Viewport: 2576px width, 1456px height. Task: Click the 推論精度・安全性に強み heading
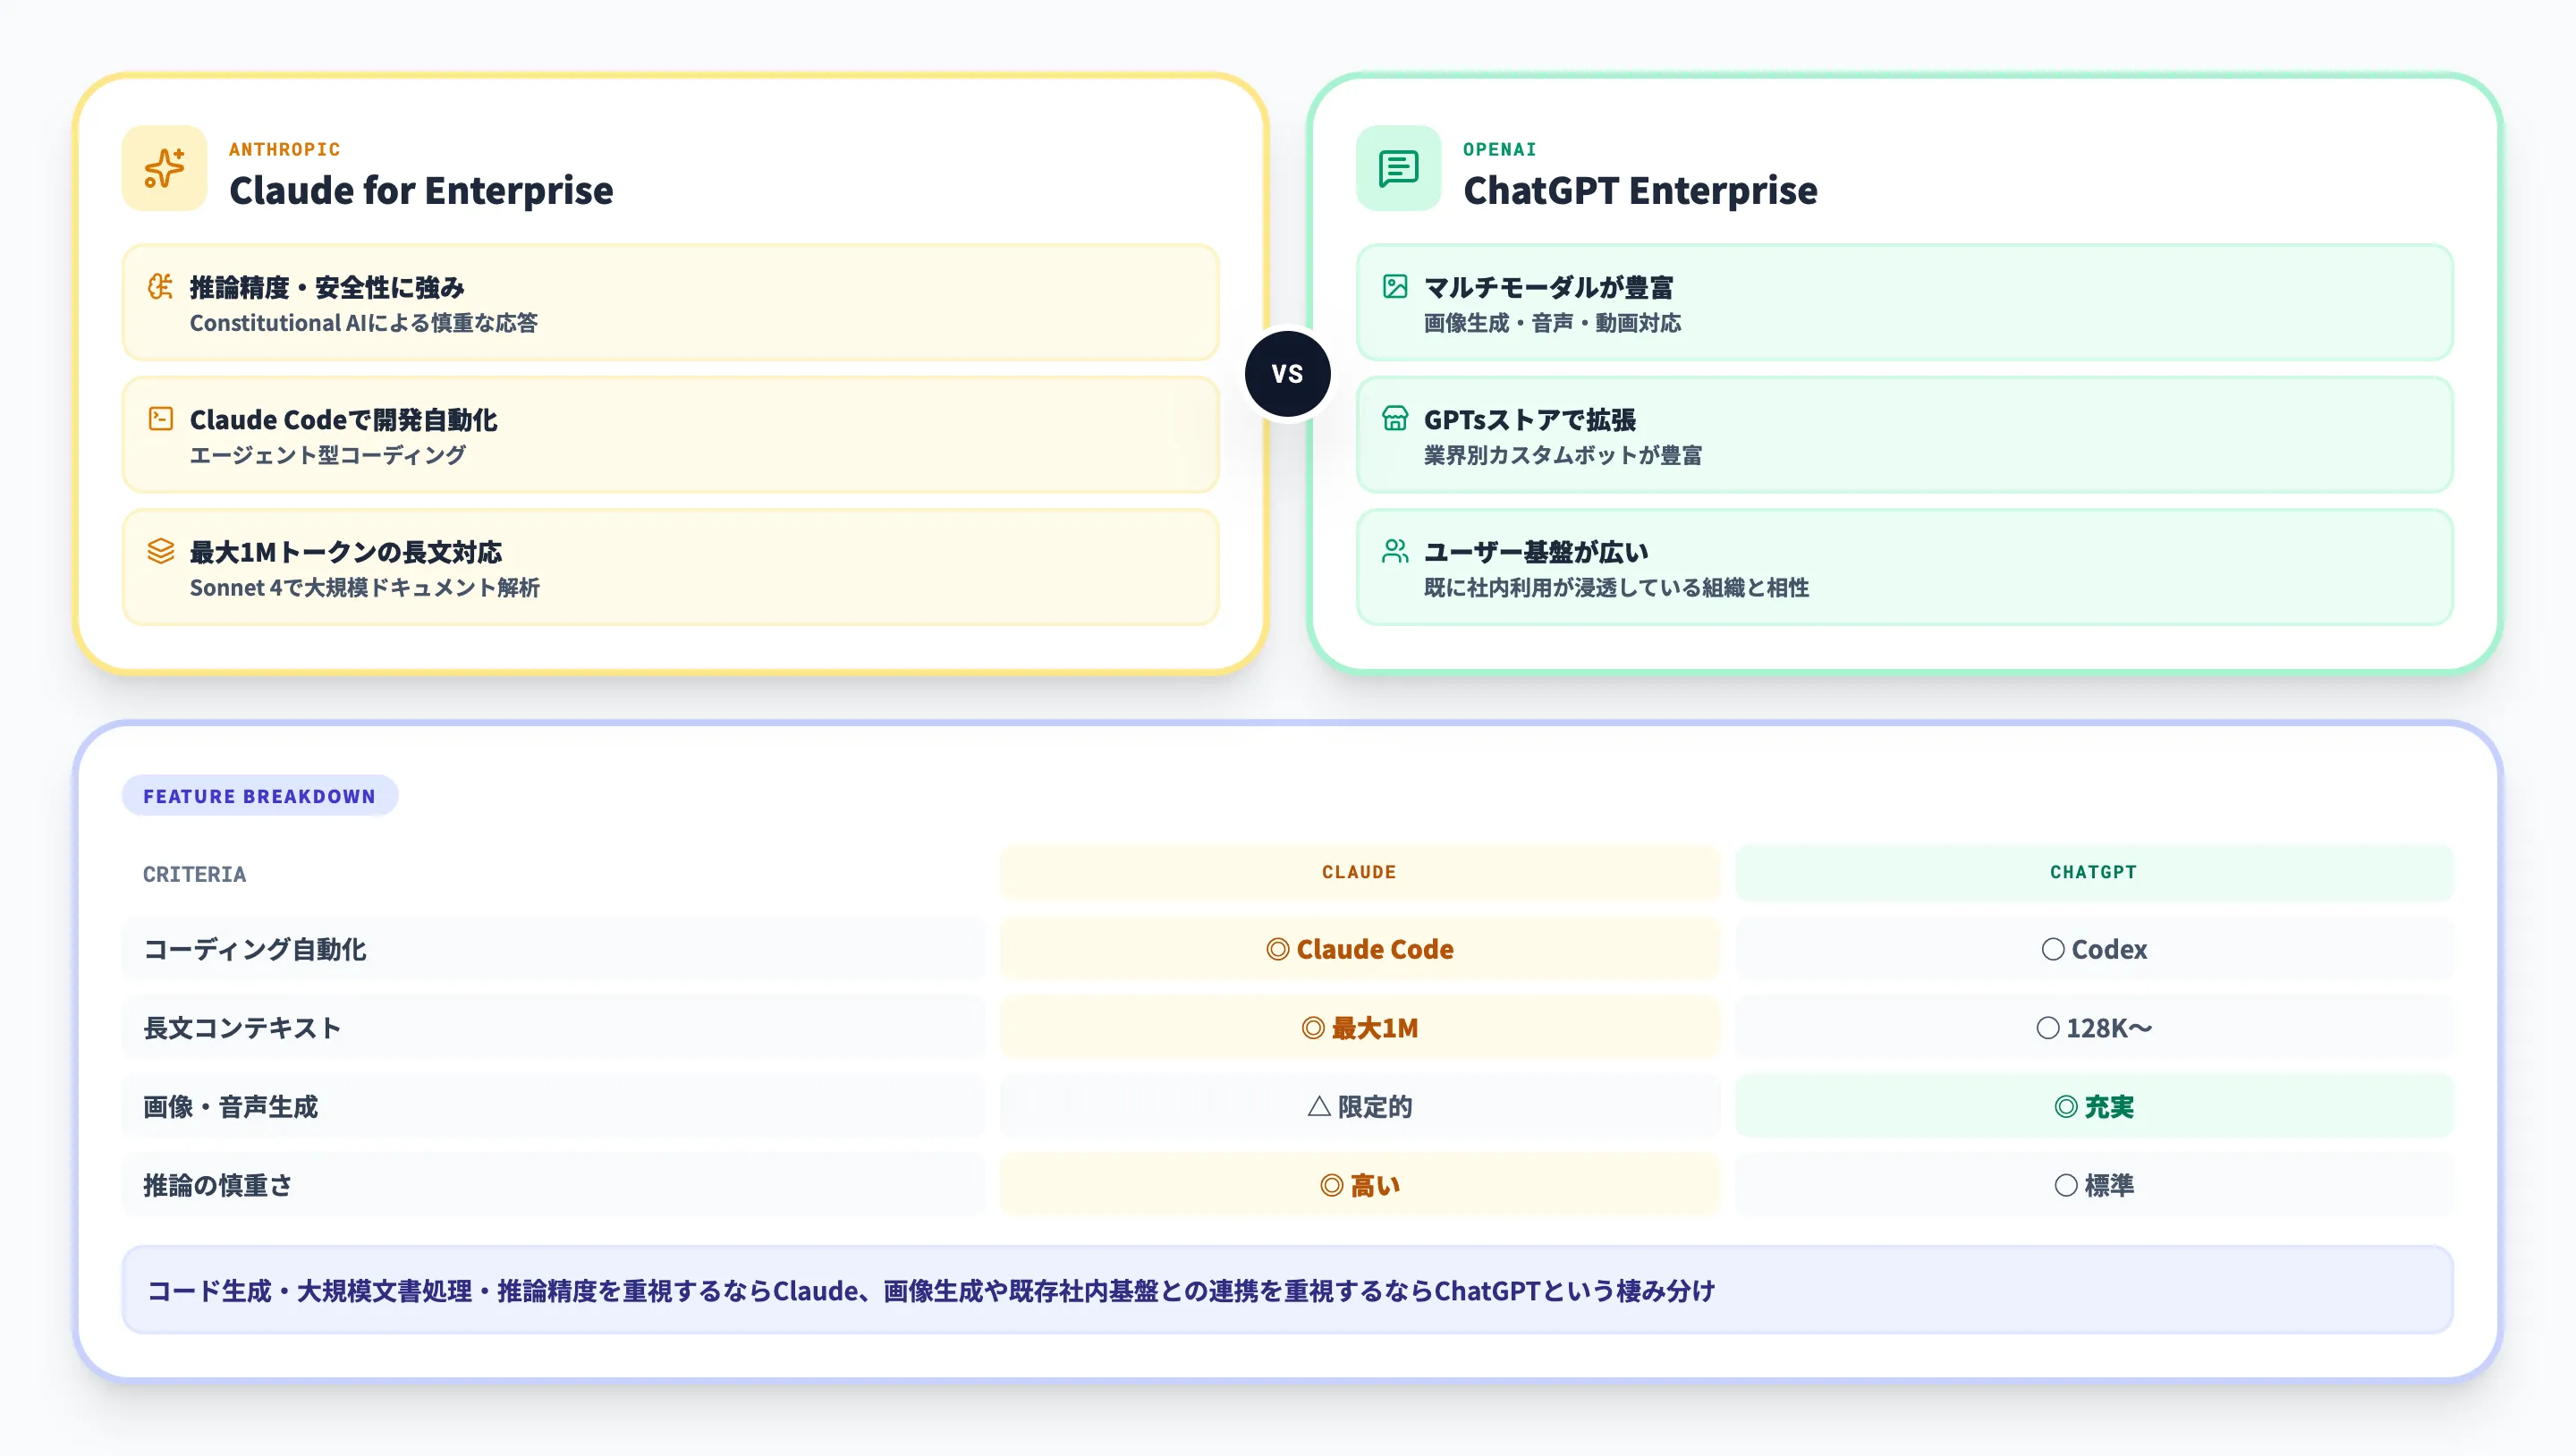tap(327, 288)
